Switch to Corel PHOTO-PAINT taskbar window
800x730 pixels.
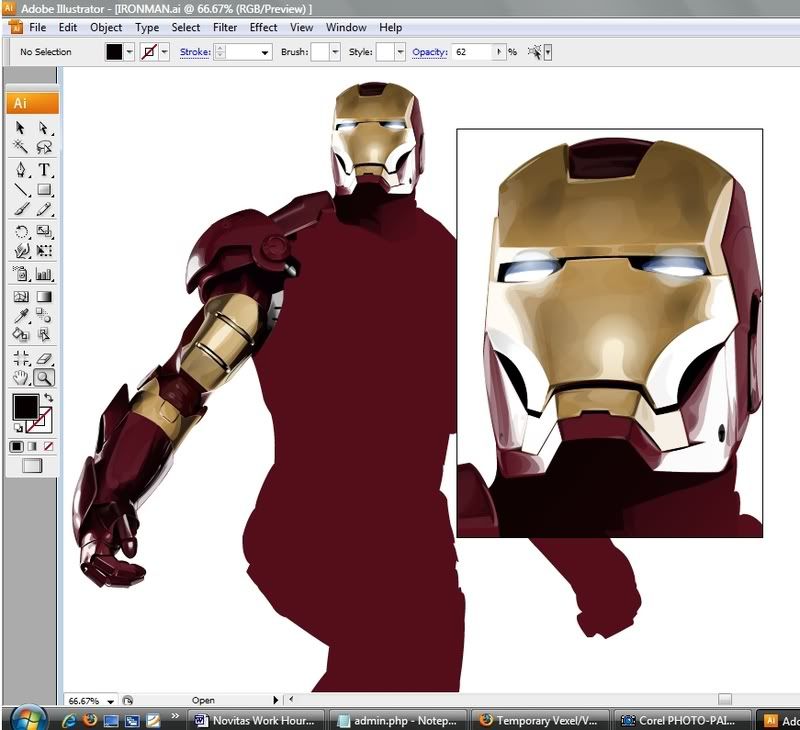(x=682, y=720)
